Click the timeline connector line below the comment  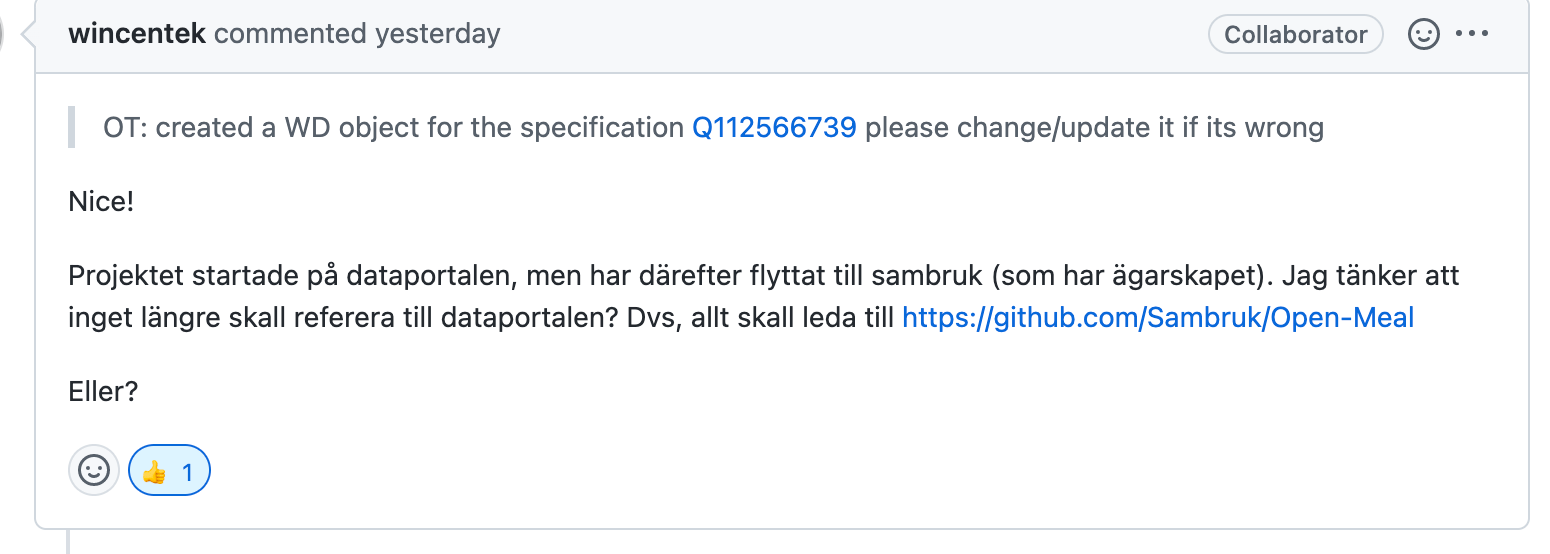[x=68, y=541]
